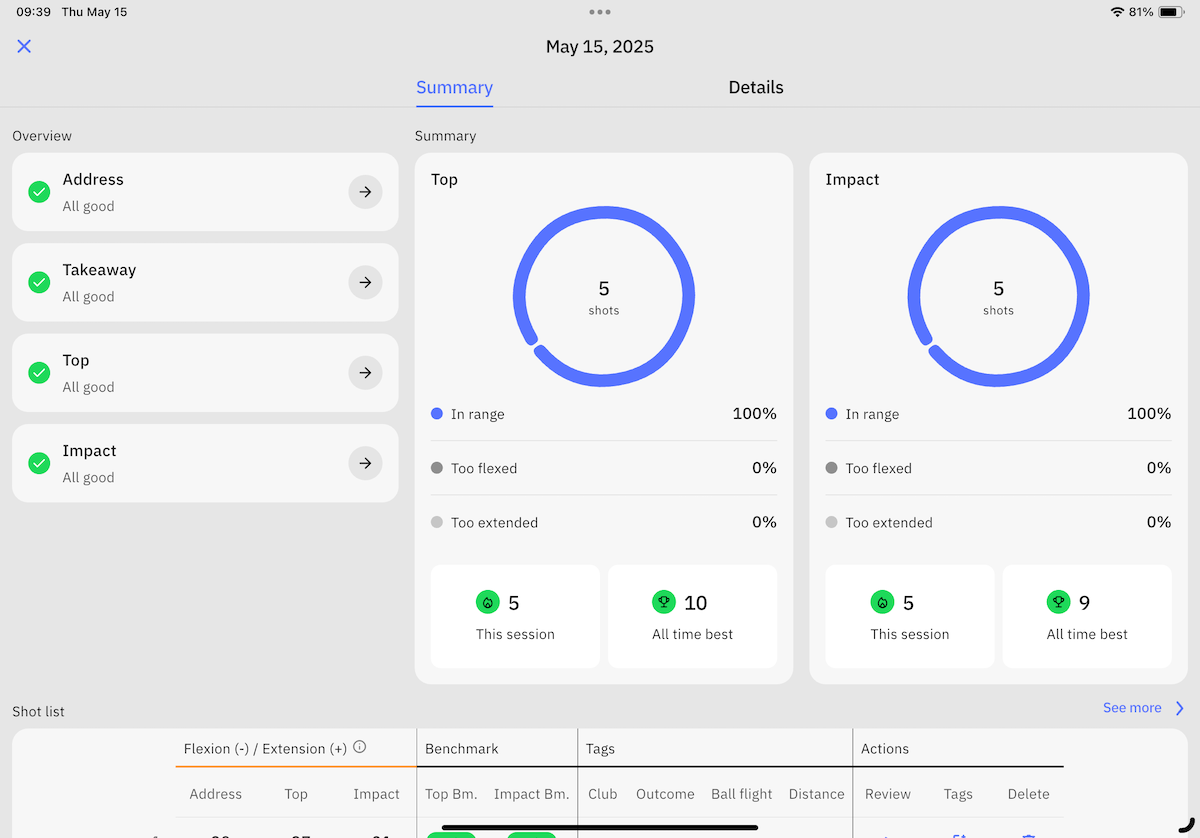Click the Tags column group header
1200x838 pixels.
[600, 749]
